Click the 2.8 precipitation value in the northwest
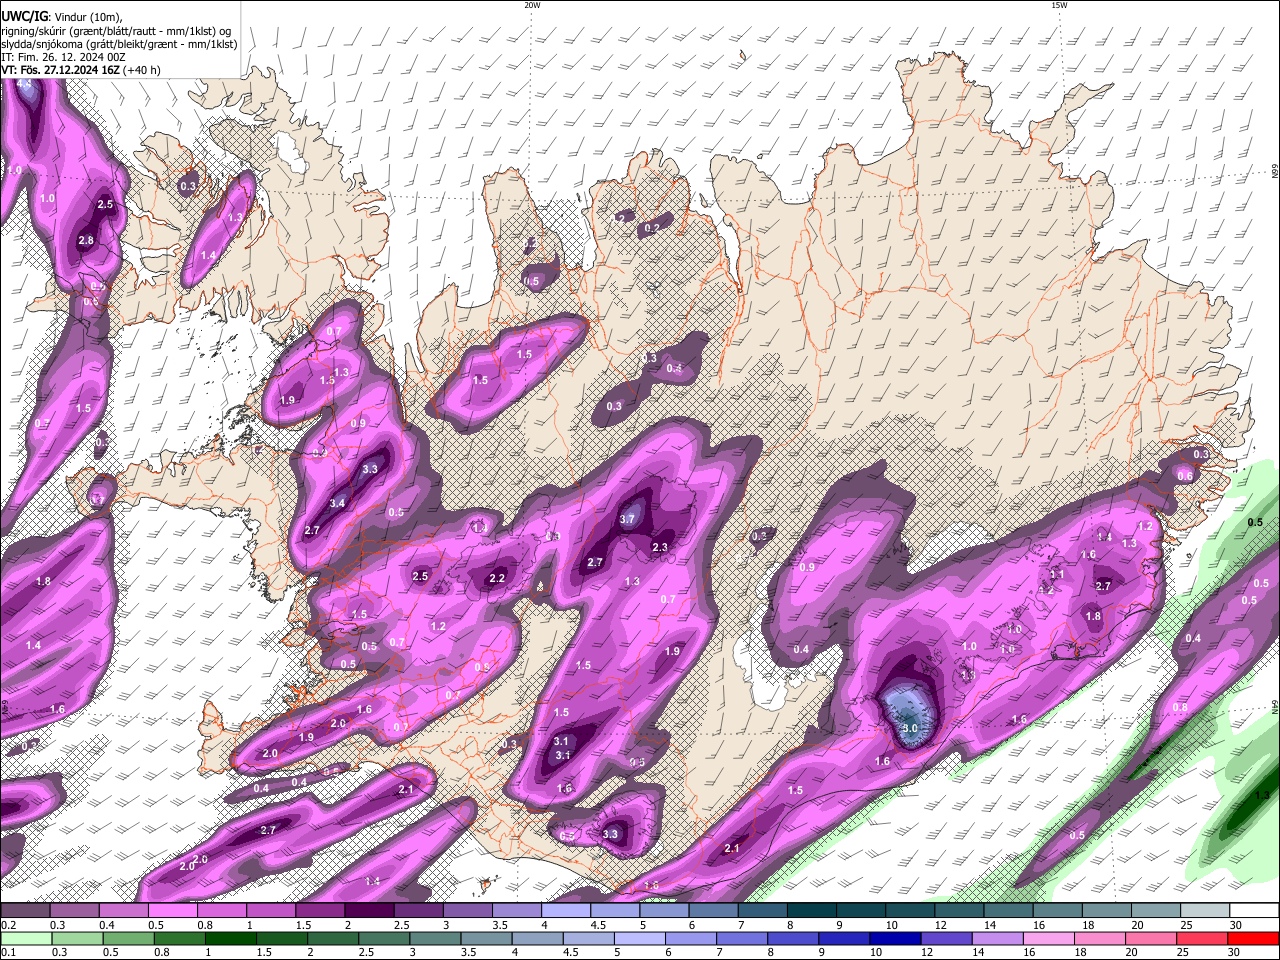This screenshot has height=960, width=1280. (x=86, y=240)
